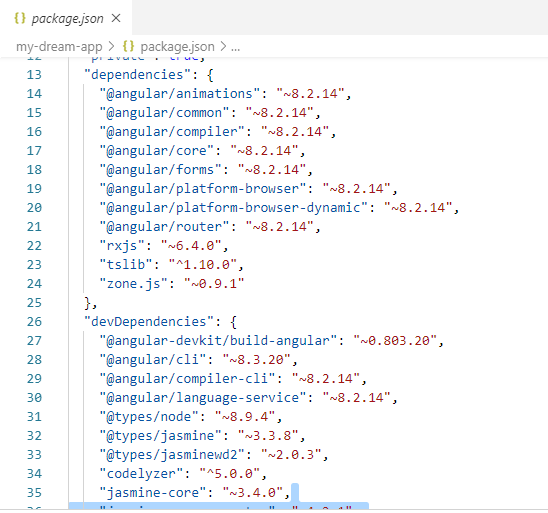
Task: Click the "dependencies" key text
Action: pos(137,74)
